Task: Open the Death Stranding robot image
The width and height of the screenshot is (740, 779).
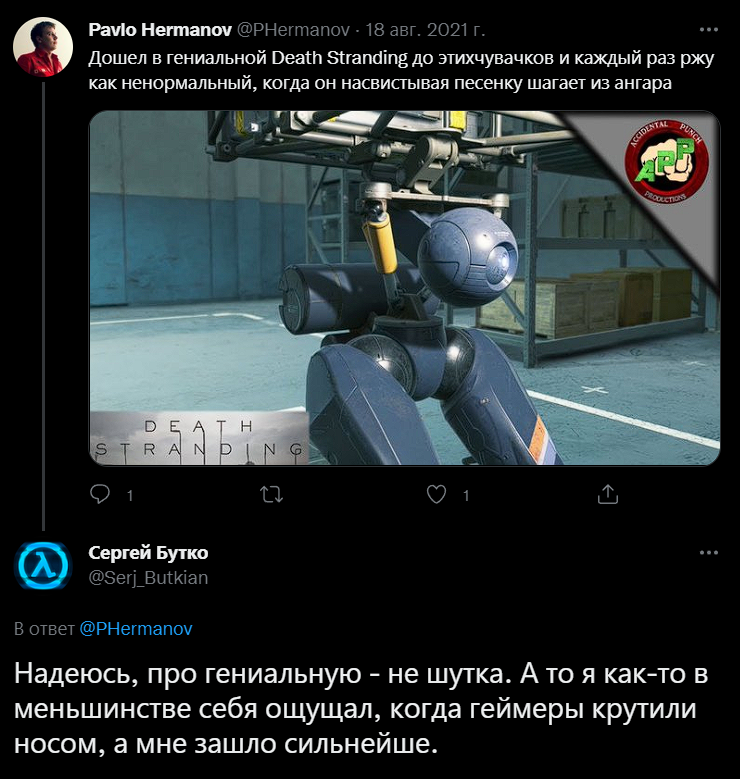Action: 405,288
